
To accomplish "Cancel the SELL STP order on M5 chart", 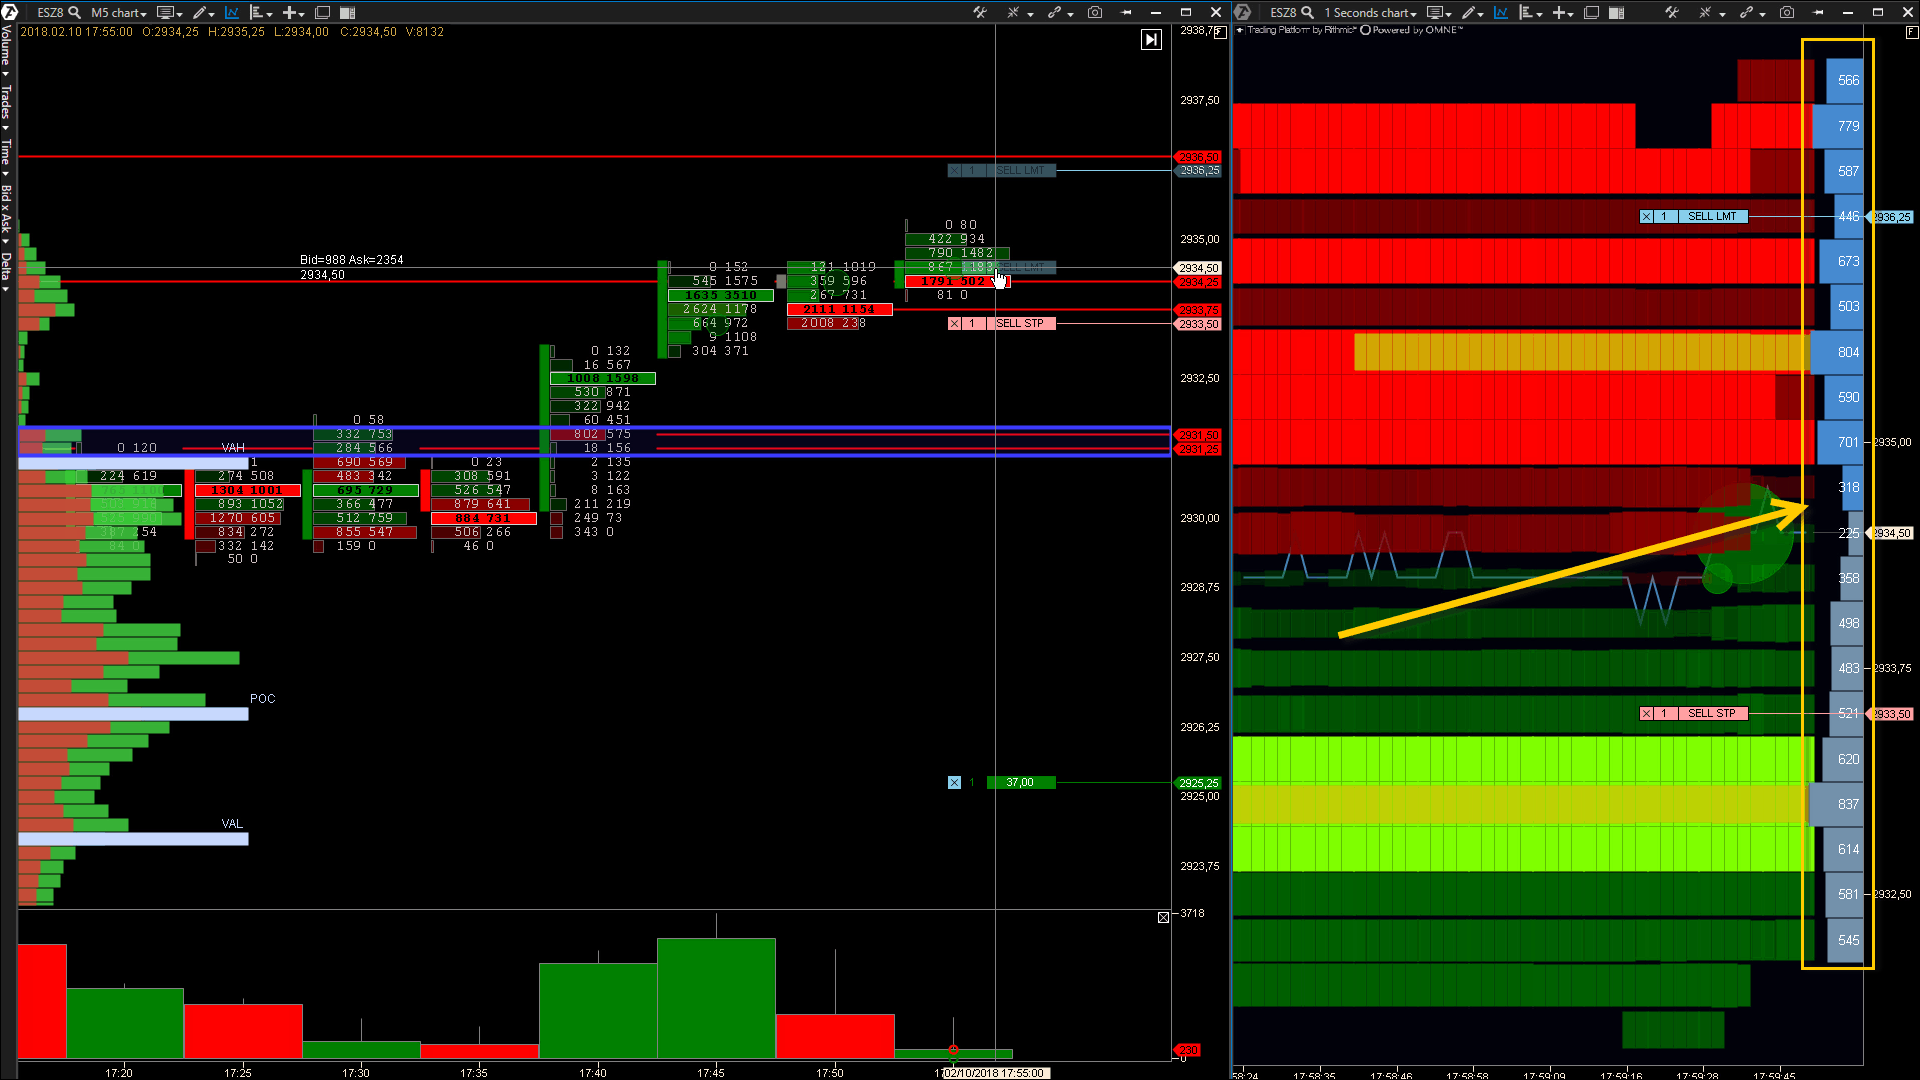I will pyautogui.click(x=954, y=323).
